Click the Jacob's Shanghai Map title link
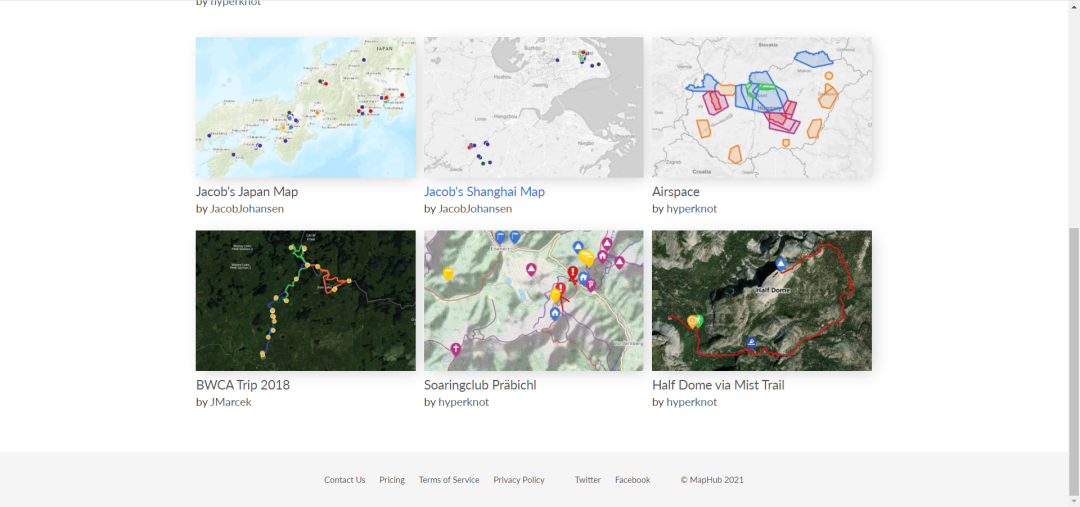 point(484,192)
